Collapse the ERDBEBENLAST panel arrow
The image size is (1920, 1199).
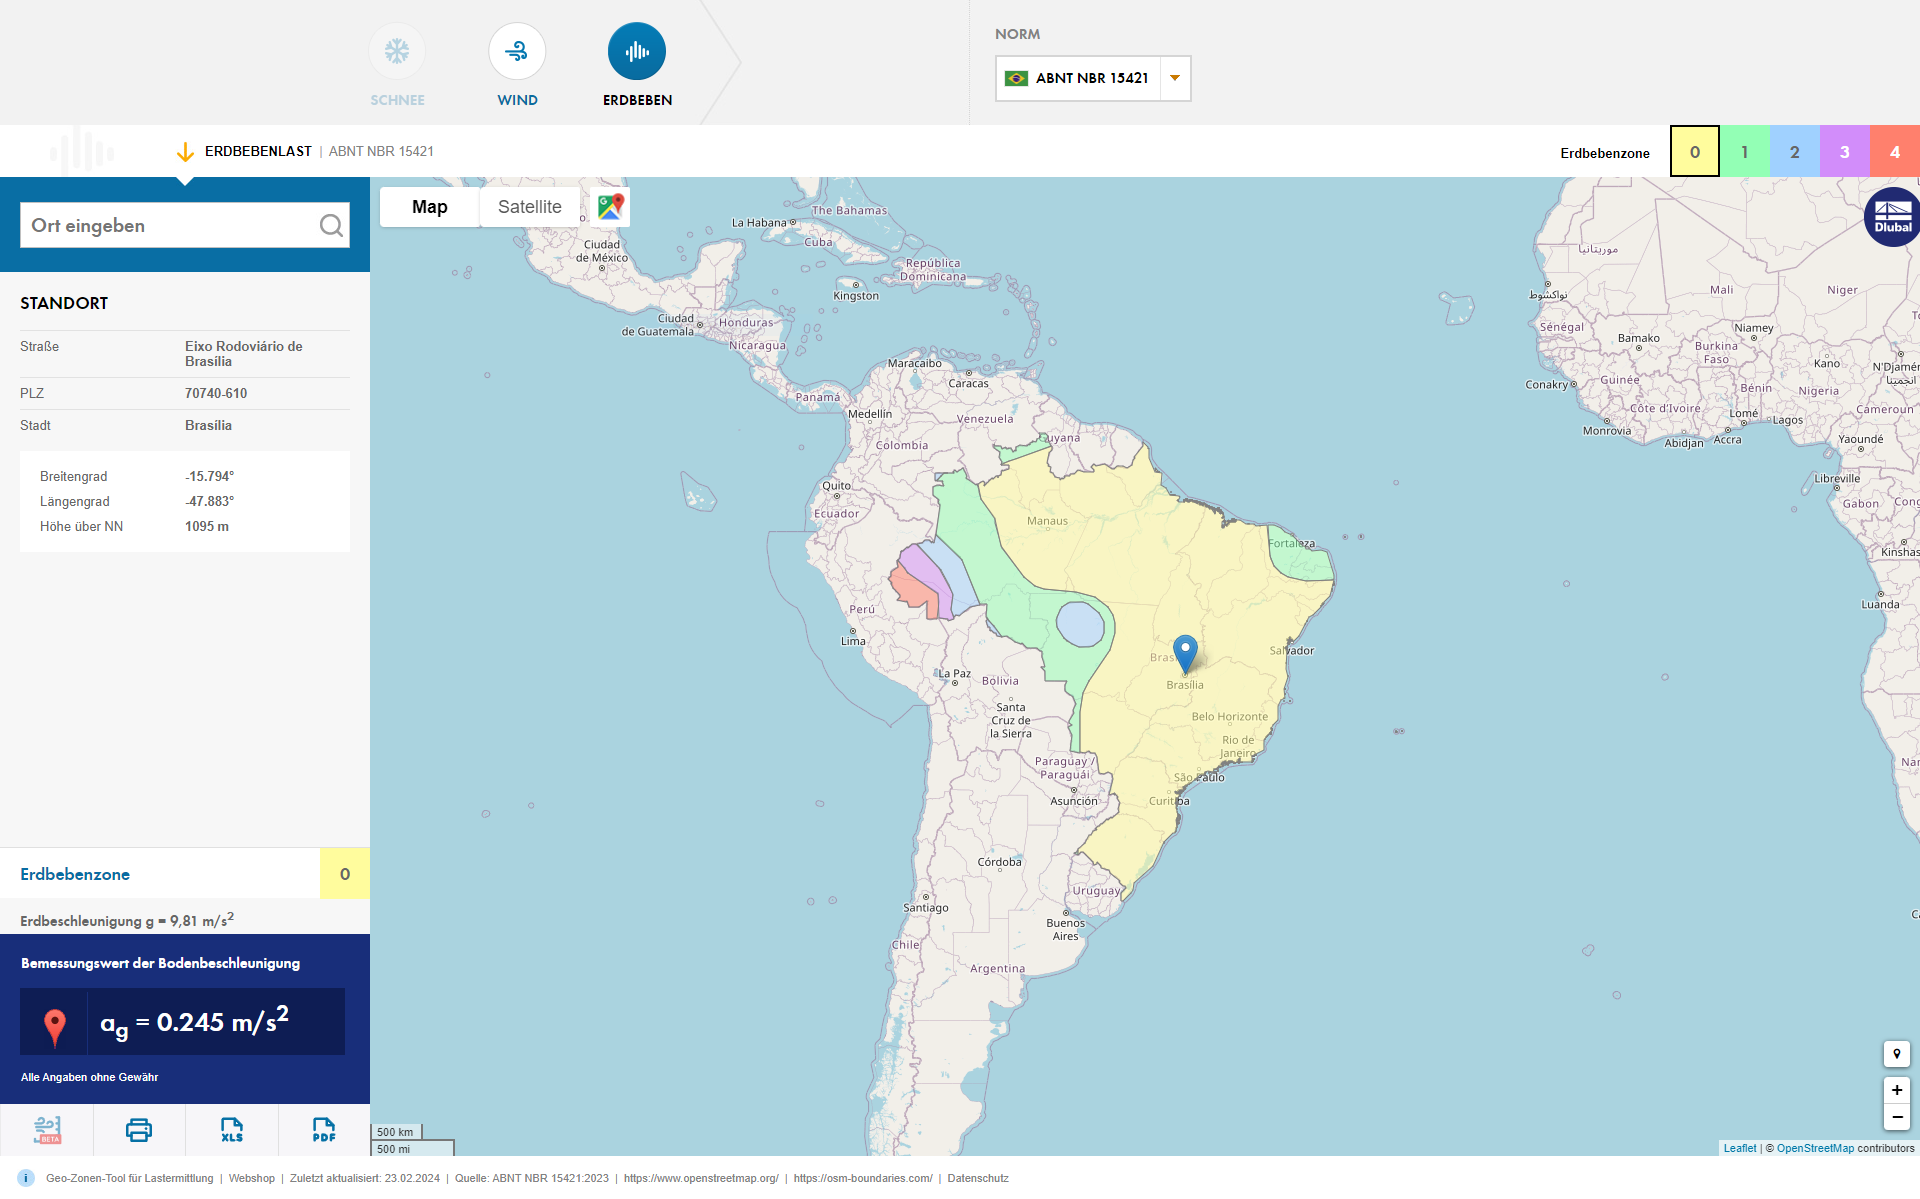[186, 152]
